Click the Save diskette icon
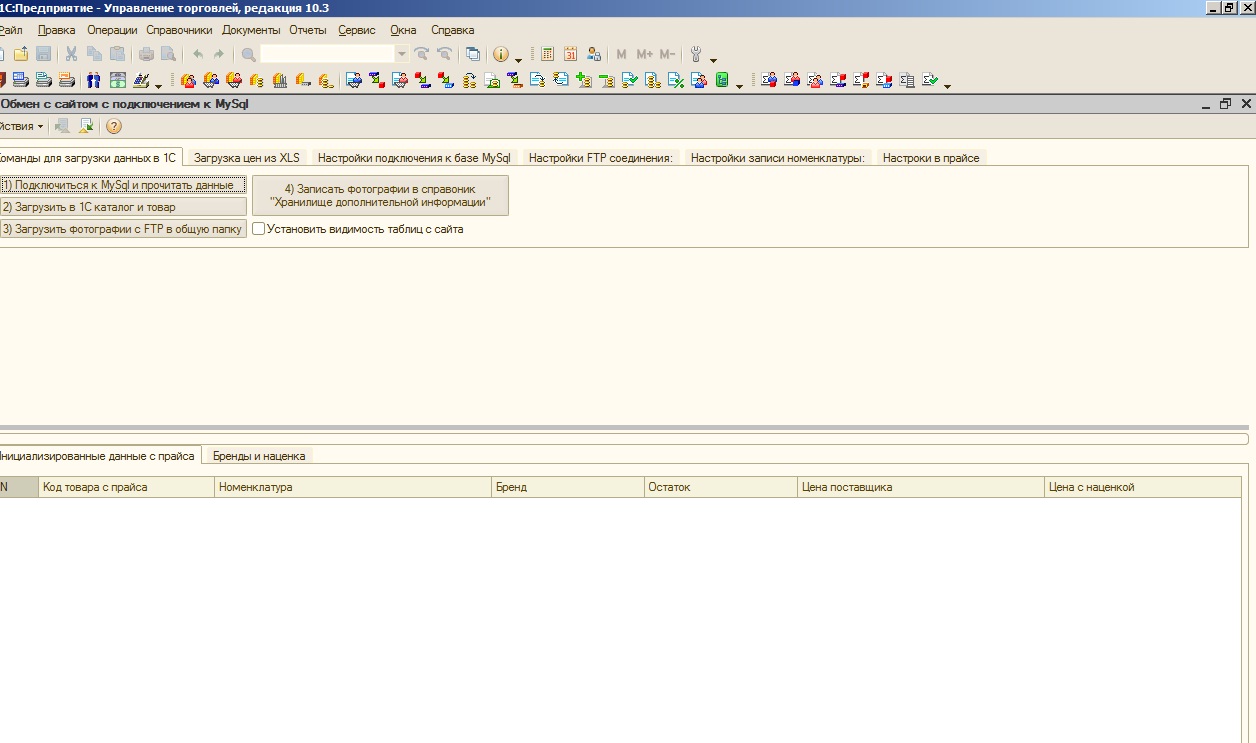The height and width of the screenshot is (743, 1256). point(43,54)
